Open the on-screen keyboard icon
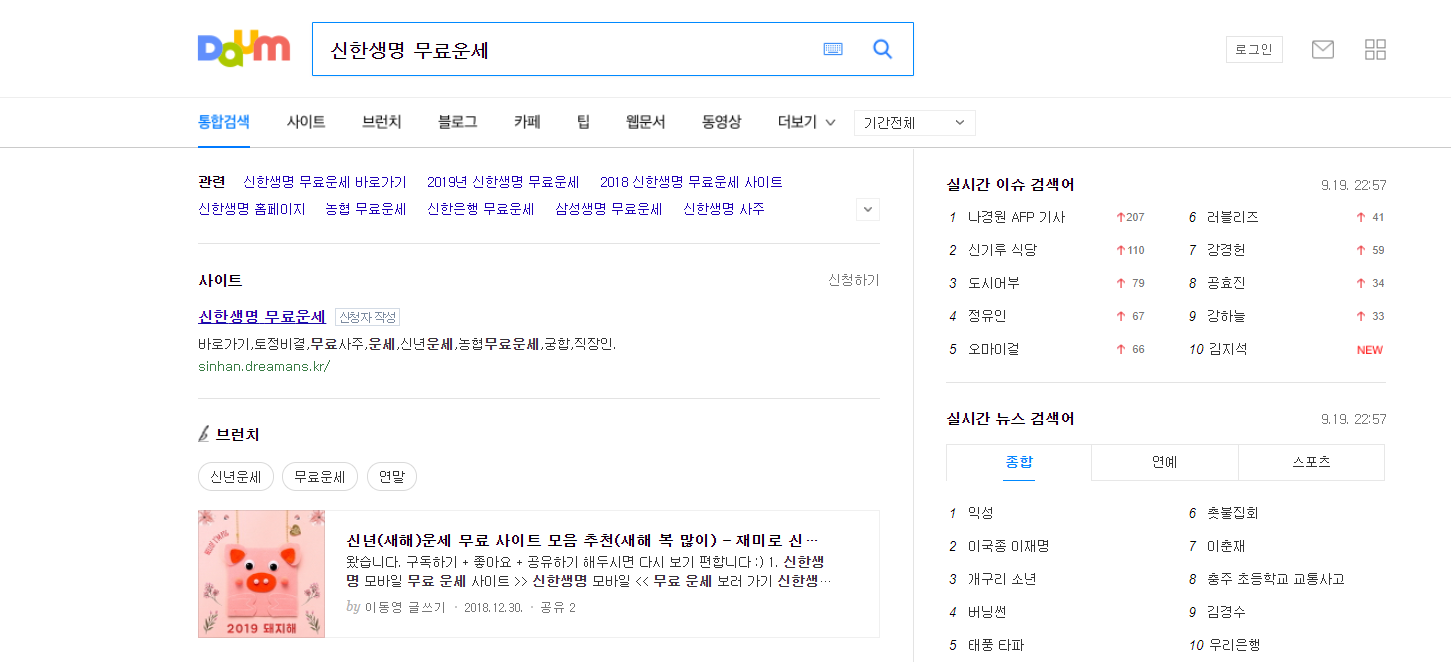The image size is (1451, 662). point(833,49)
